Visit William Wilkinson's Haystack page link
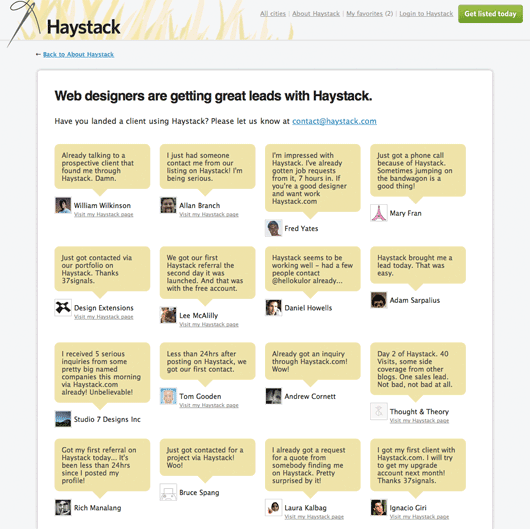530x529 pixels. pos(103,214)
